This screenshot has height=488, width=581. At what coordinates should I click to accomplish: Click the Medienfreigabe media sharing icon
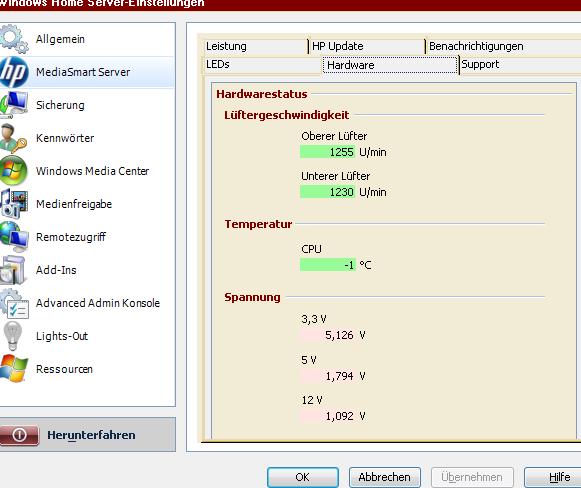click(x=14, y=203)
